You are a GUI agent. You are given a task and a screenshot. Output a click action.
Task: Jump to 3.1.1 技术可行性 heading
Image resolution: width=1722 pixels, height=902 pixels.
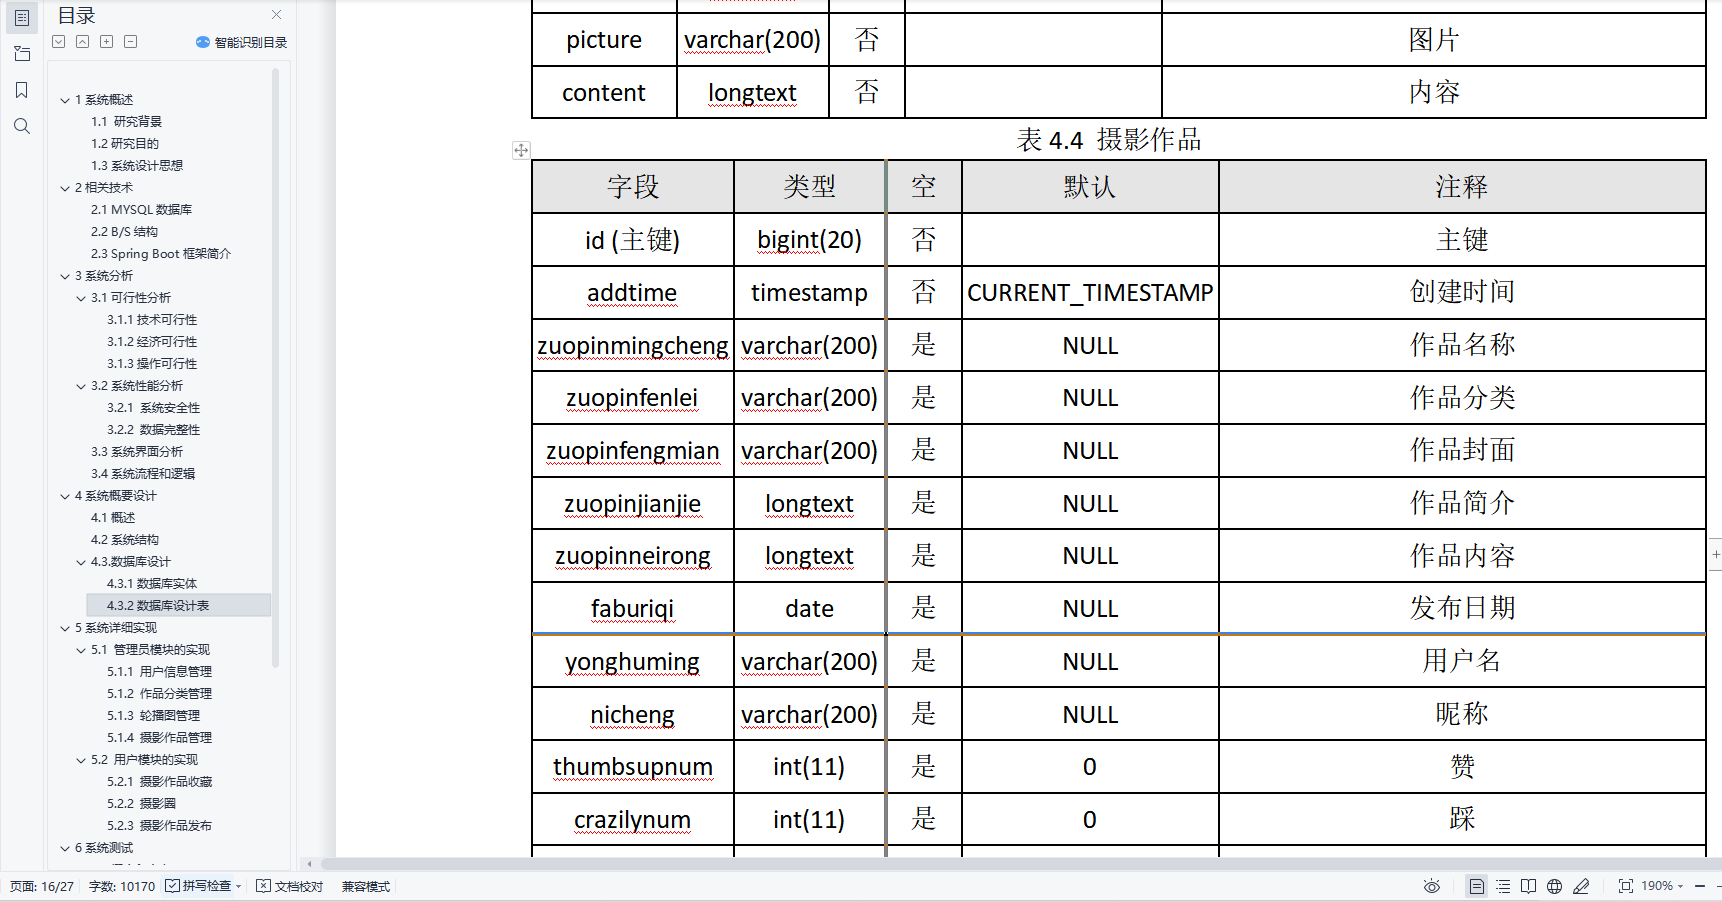click(152, 320)
